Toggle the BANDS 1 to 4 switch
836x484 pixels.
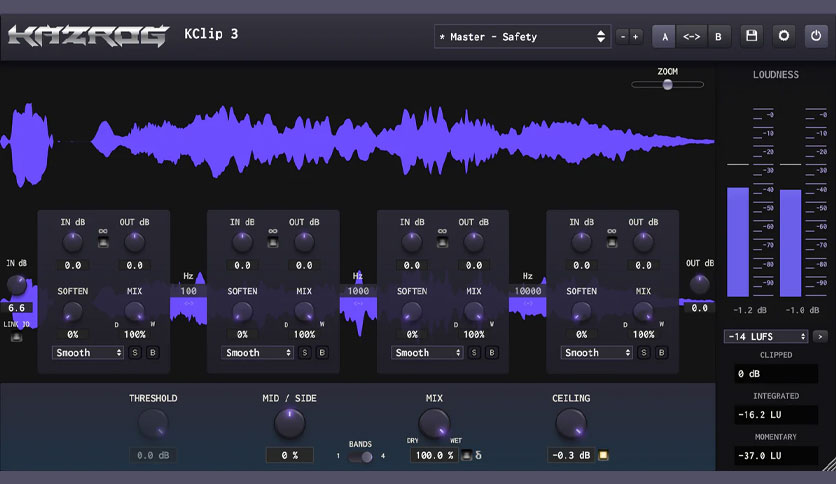coord(361,457)
